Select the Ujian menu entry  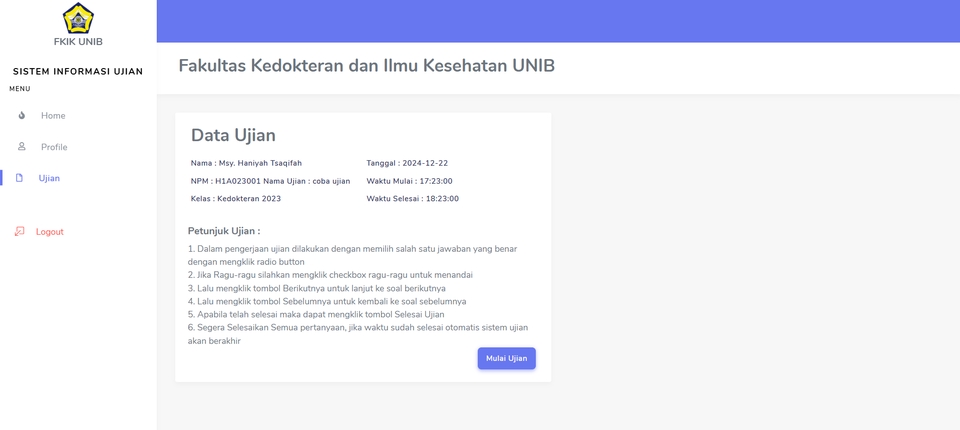pos(49,178)
